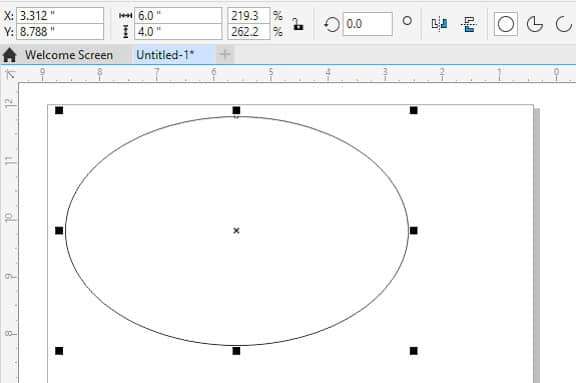The image size is (576, 383).
Task: Click the Mirror Horizontally button
Action: (439, 24)
